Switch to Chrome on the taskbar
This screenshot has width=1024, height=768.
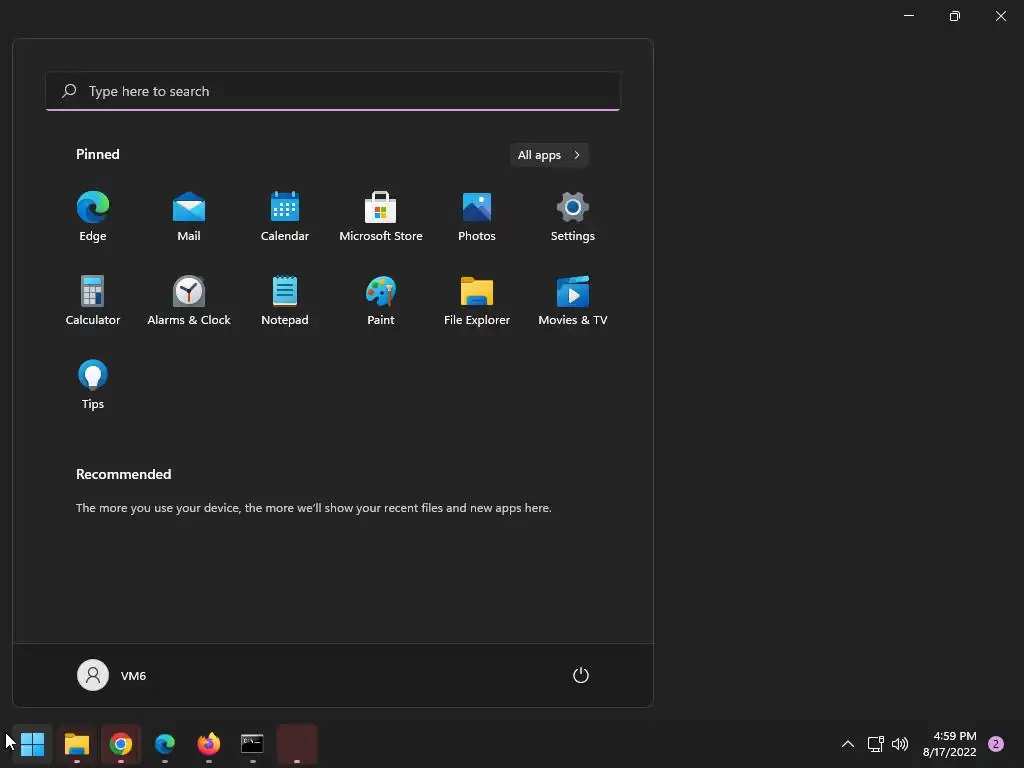[x=121, y=744]
